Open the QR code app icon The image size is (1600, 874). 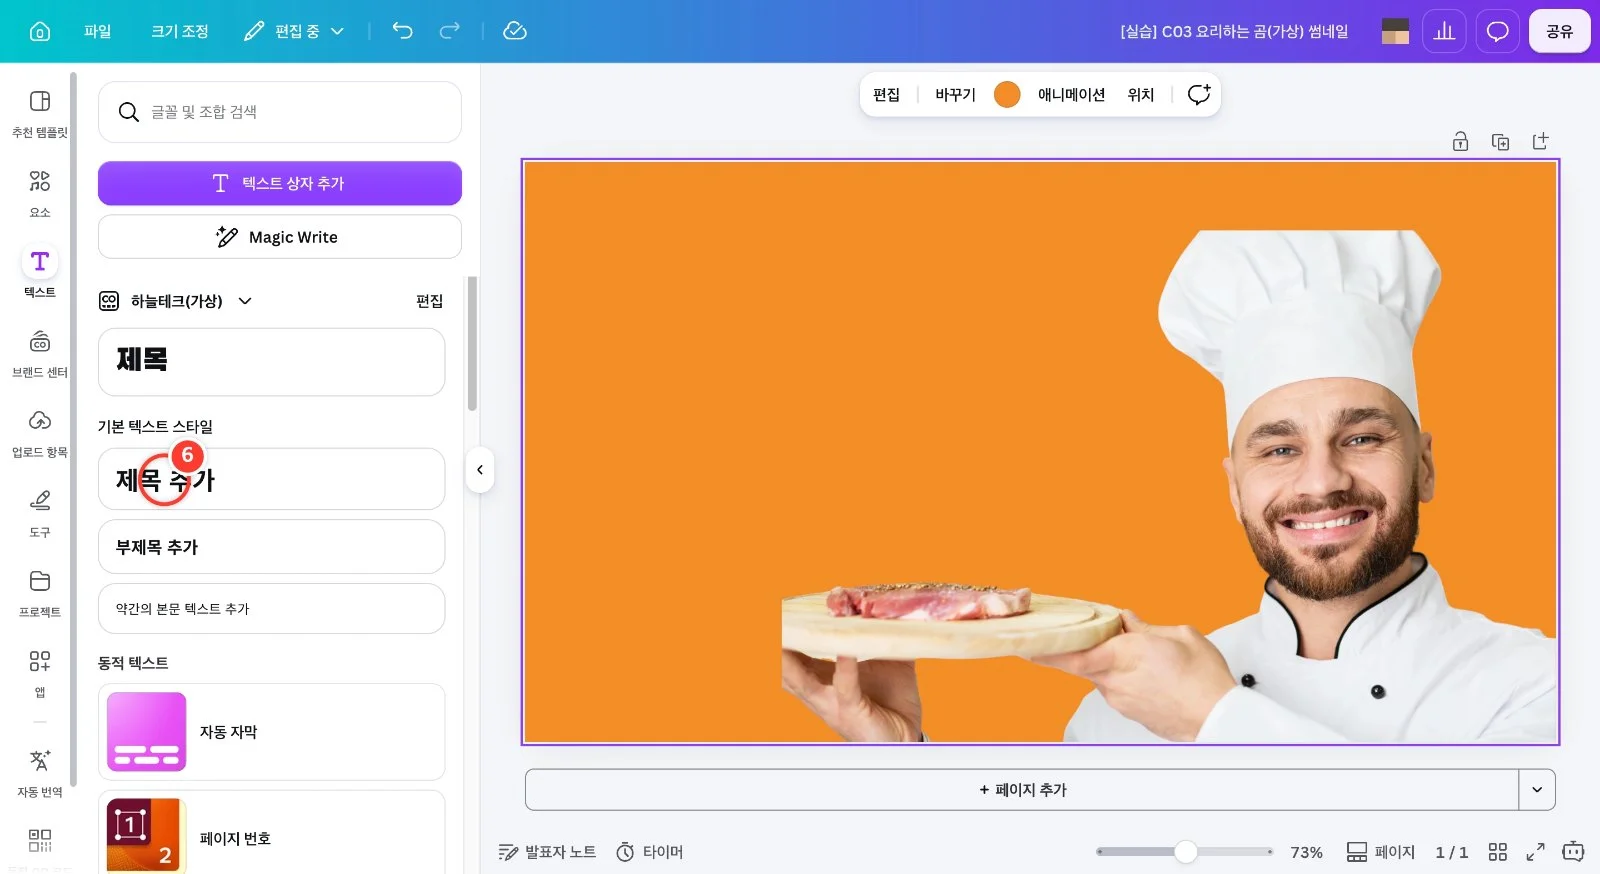coord(40,840)
